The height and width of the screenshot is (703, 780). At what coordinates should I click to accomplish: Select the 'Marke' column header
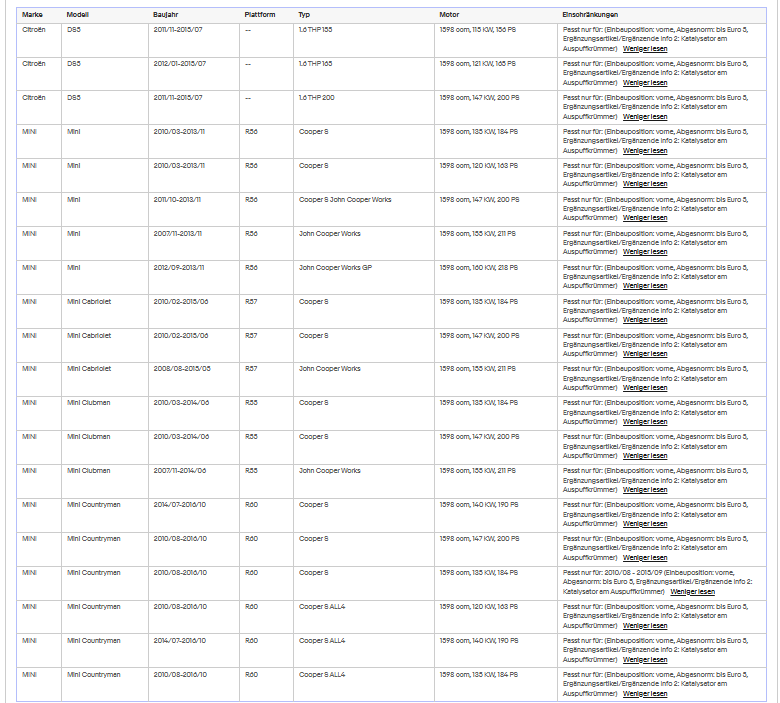(32, 15)
